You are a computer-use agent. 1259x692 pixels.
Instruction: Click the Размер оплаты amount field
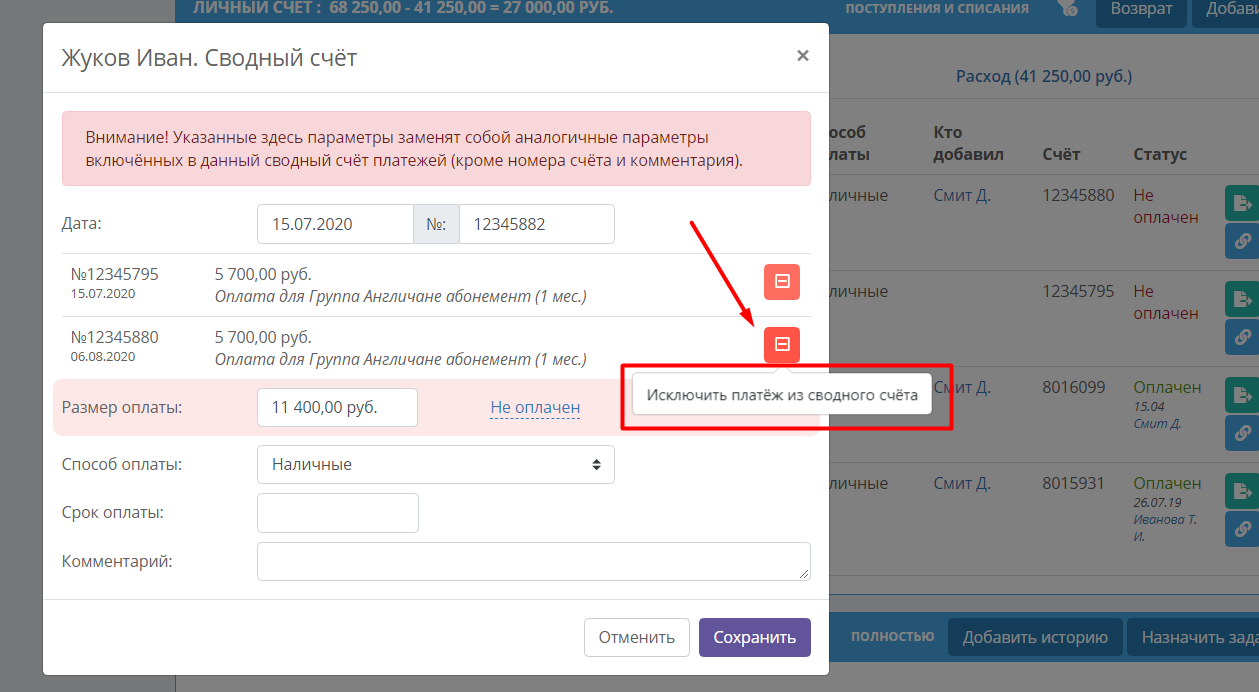point(338,407)
